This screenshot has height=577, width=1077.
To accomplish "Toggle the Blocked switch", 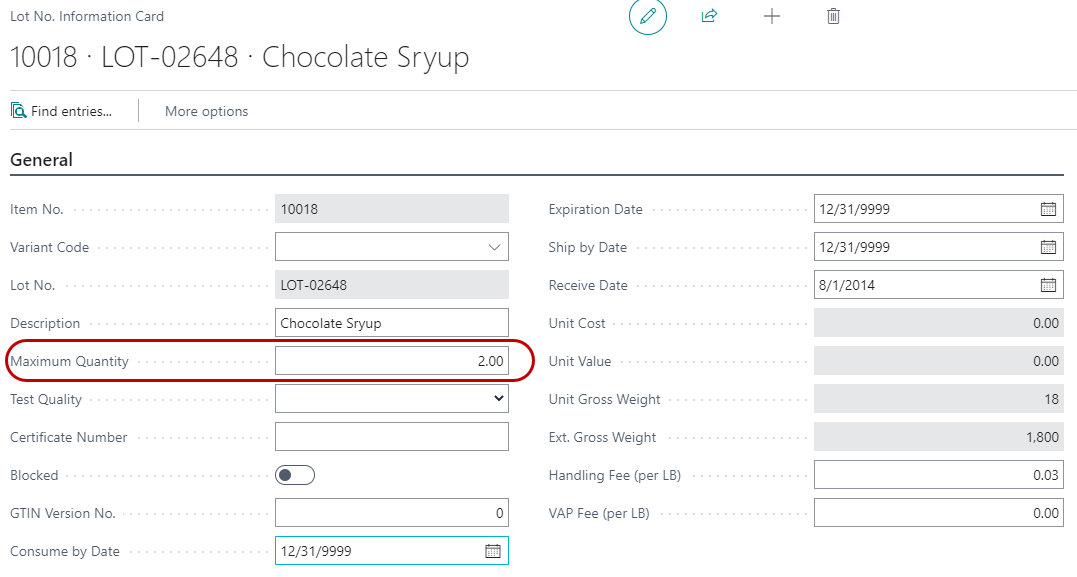I will click(295, 475).
